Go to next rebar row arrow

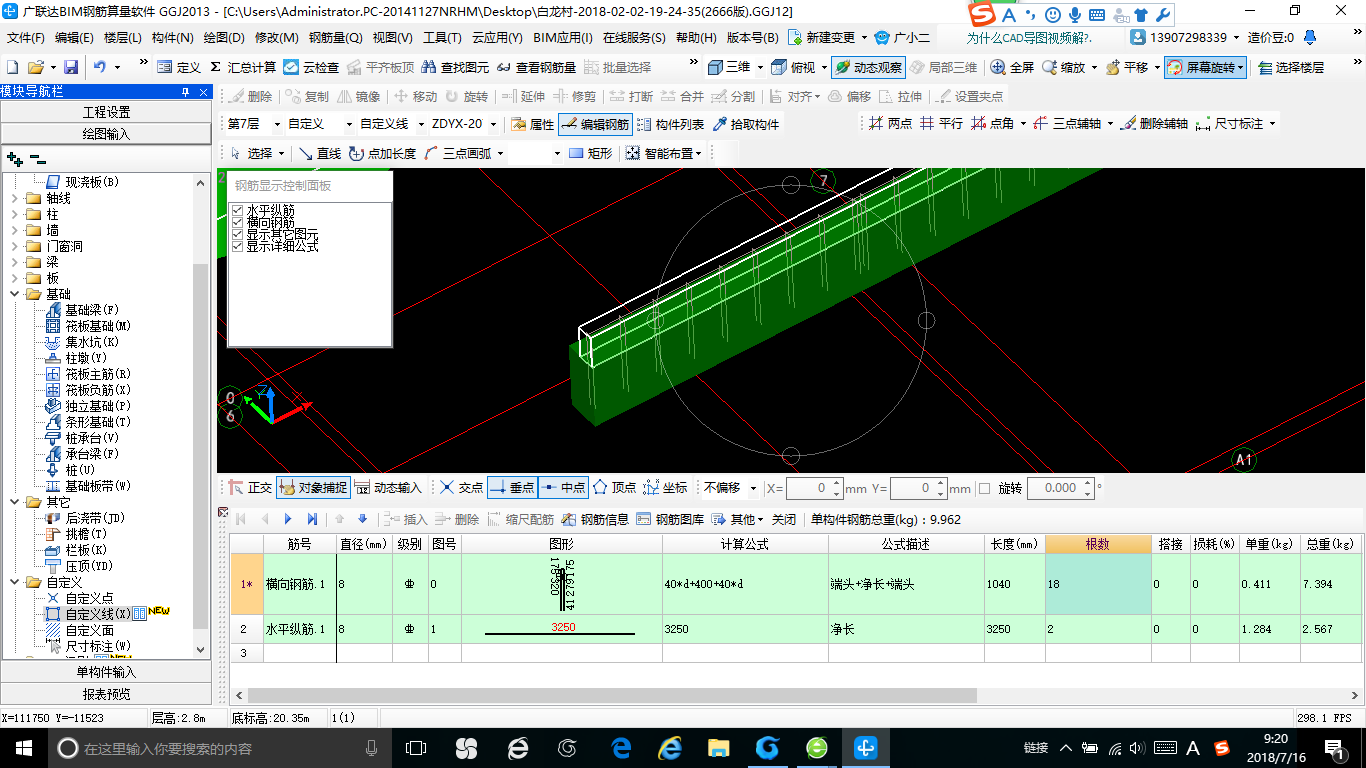(288, 519)
